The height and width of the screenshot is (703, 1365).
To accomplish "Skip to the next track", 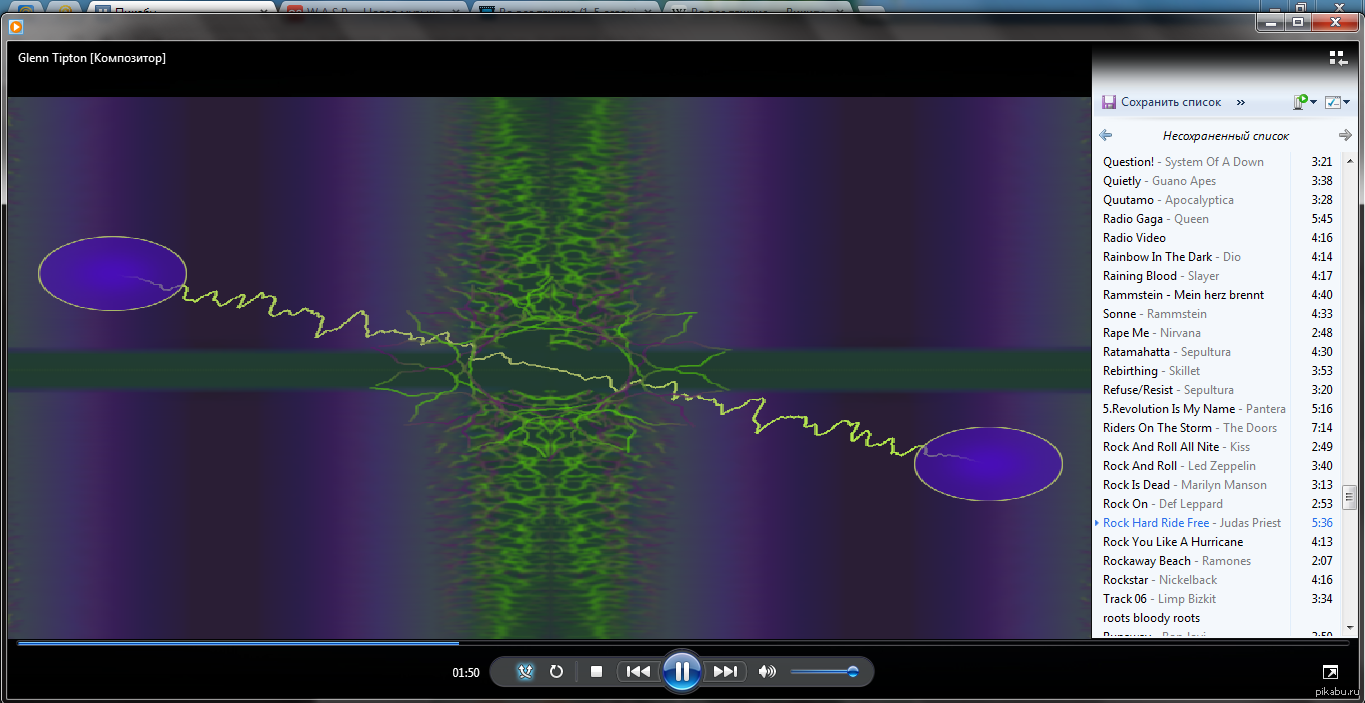I will click(x=725, y=672).
